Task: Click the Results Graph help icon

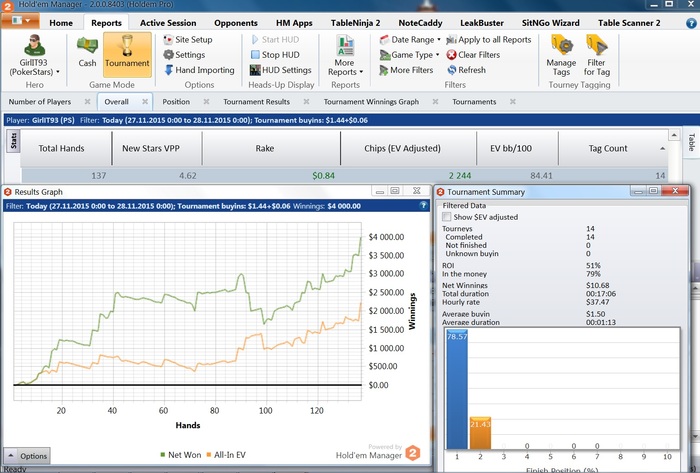Action: [x=423, y=206]
